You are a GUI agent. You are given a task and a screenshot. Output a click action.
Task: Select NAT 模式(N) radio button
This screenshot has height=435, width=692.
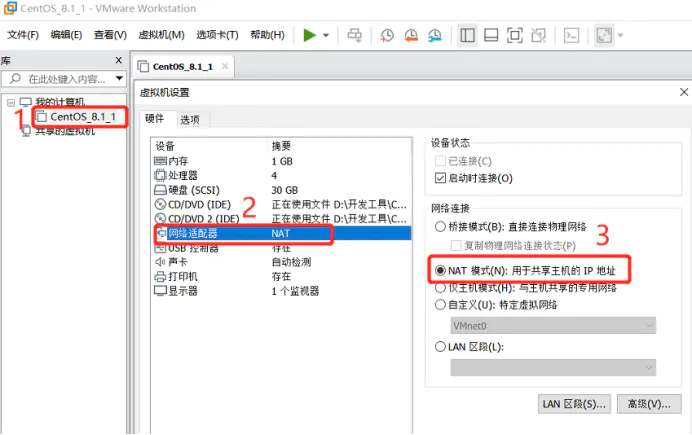pyautogui.click(x=440, y=270)
